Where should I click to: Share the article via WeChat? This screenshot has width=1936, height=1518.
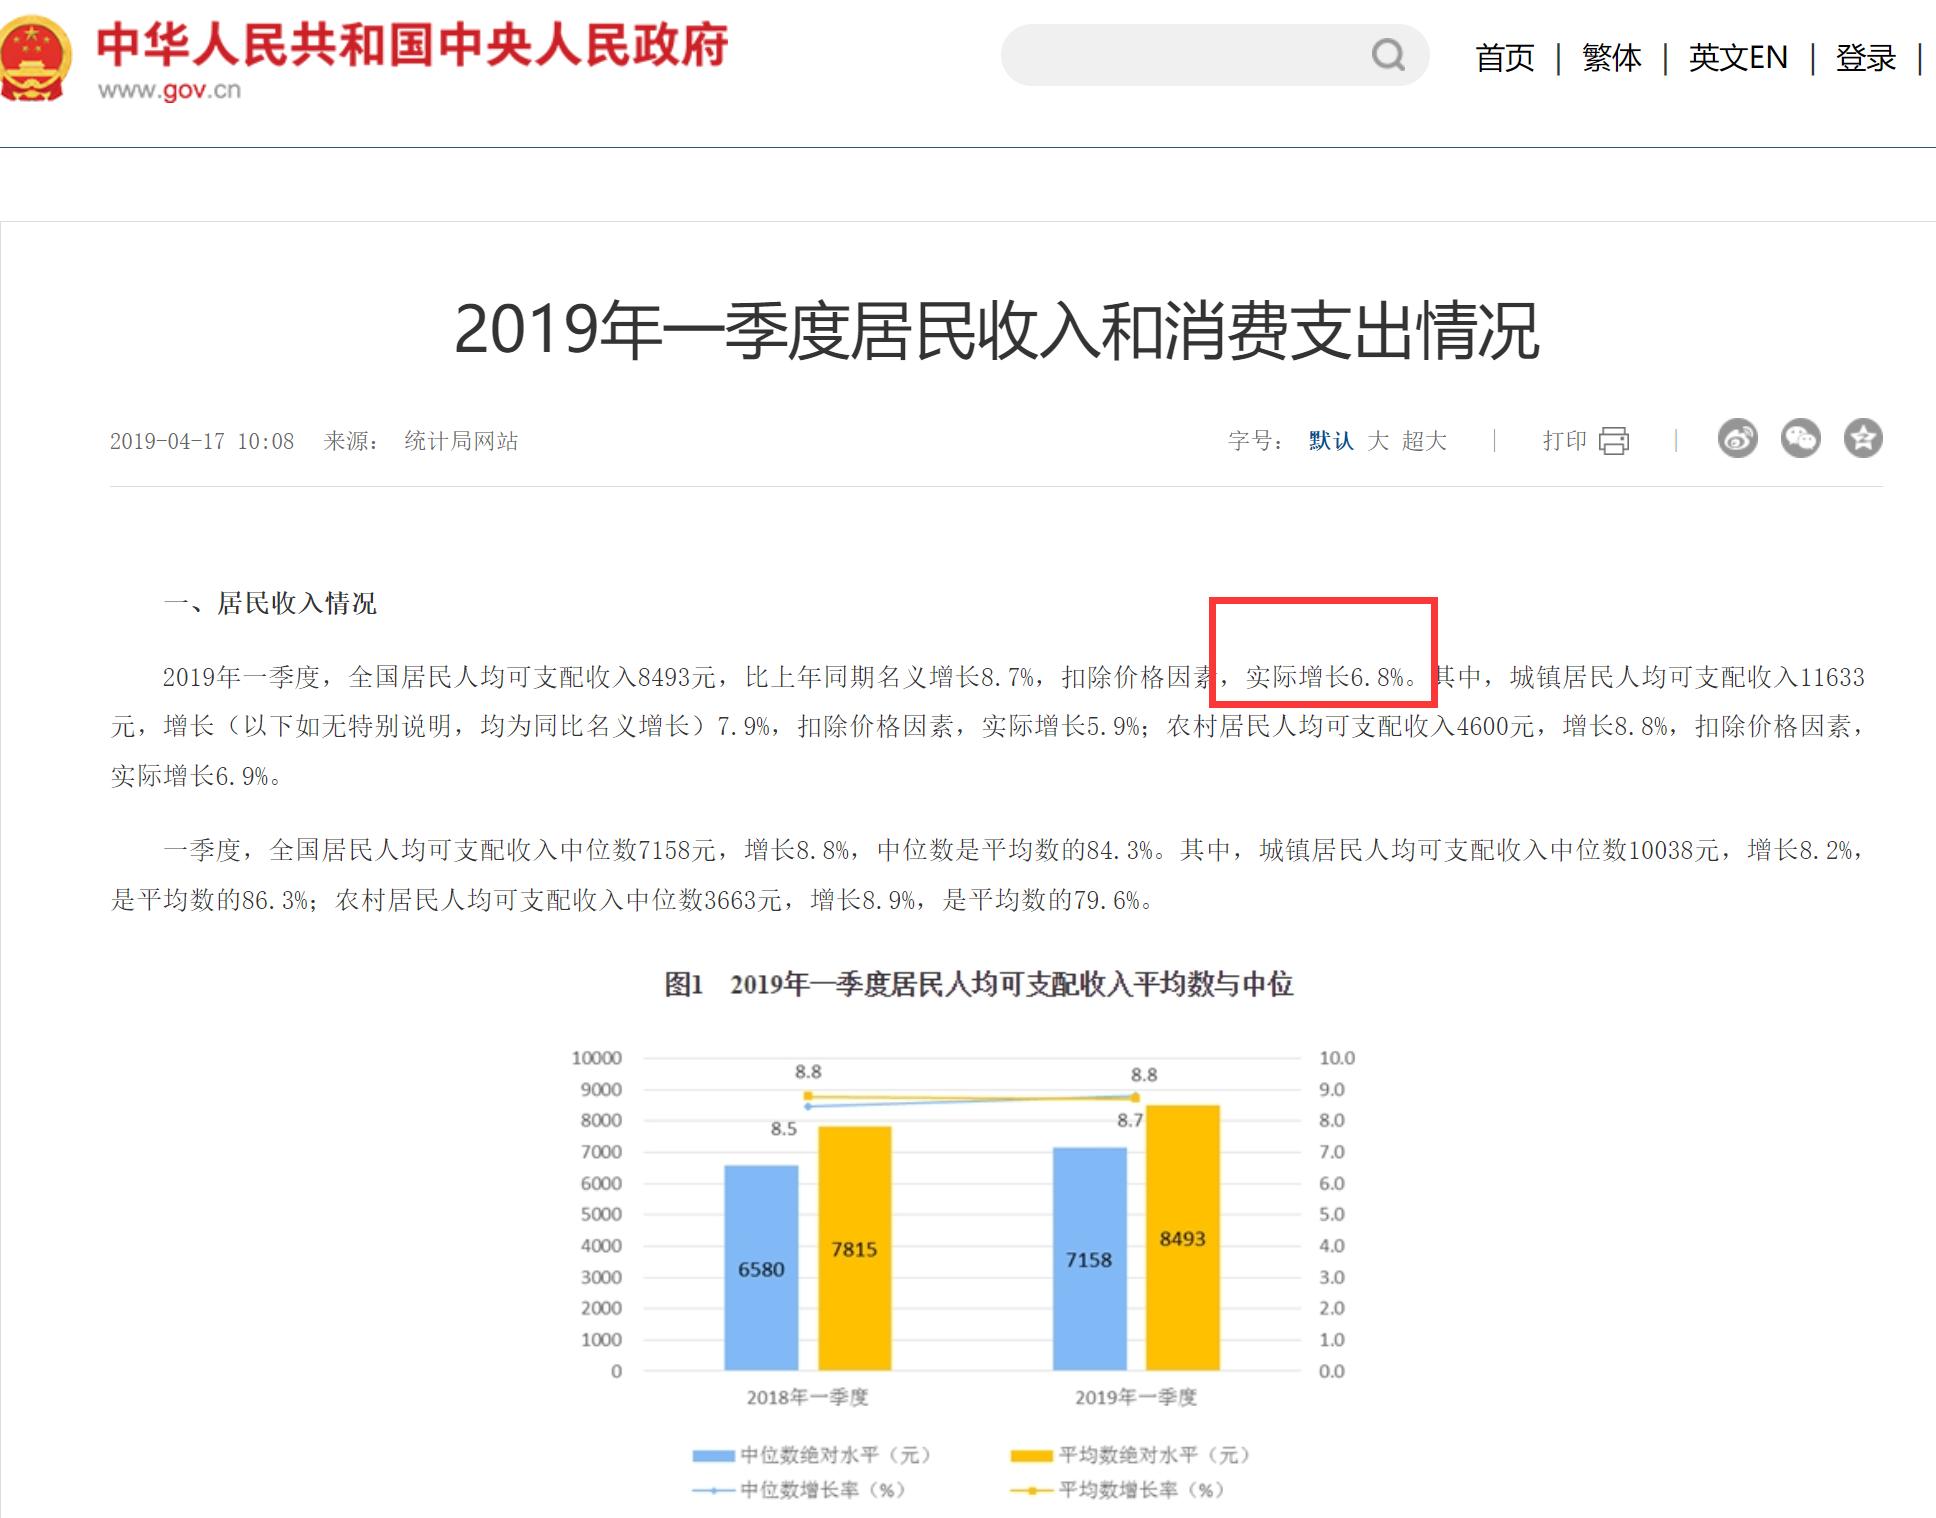(1800, 439)
